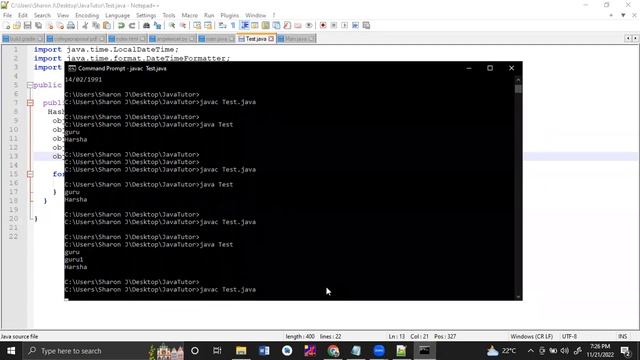Click UTF-8 encoding in status bar
This screenshot has width=640, height=360.
click(x=569, y=336)
